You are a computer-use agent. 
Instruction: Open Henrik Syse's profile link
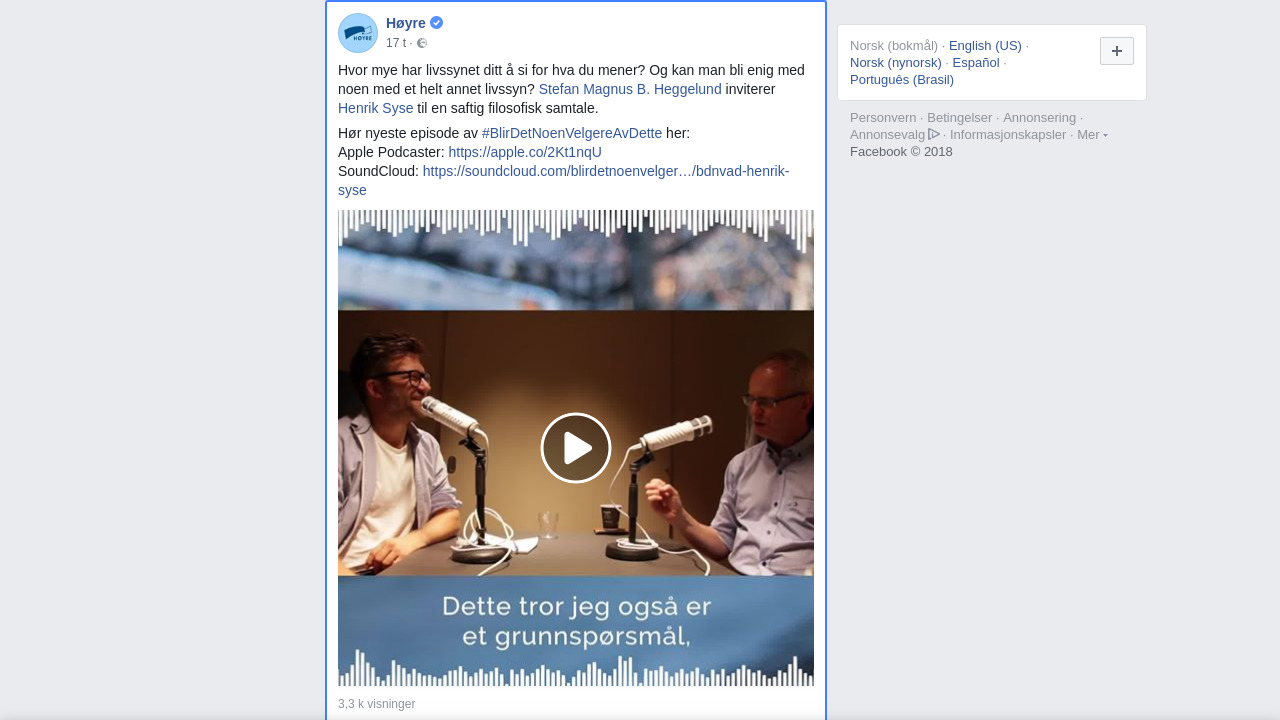[375, 108]
